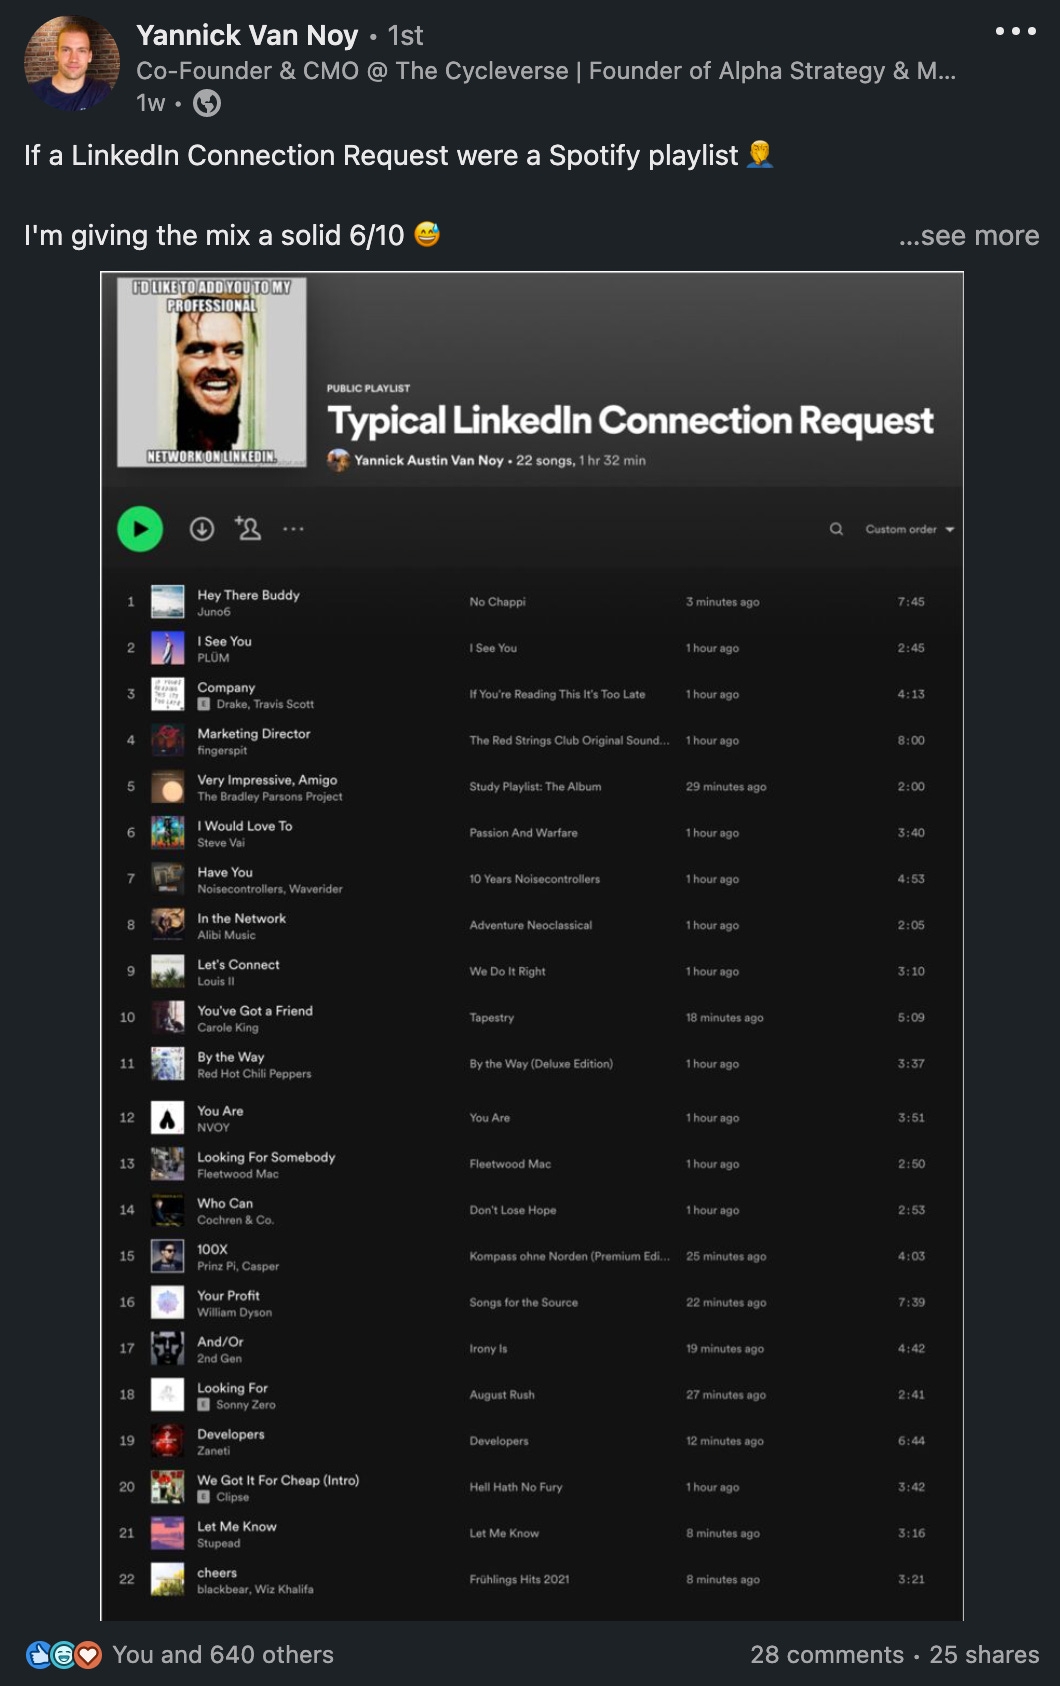Open Yannick Van Noy's profile photo

[x=71, y=63]
